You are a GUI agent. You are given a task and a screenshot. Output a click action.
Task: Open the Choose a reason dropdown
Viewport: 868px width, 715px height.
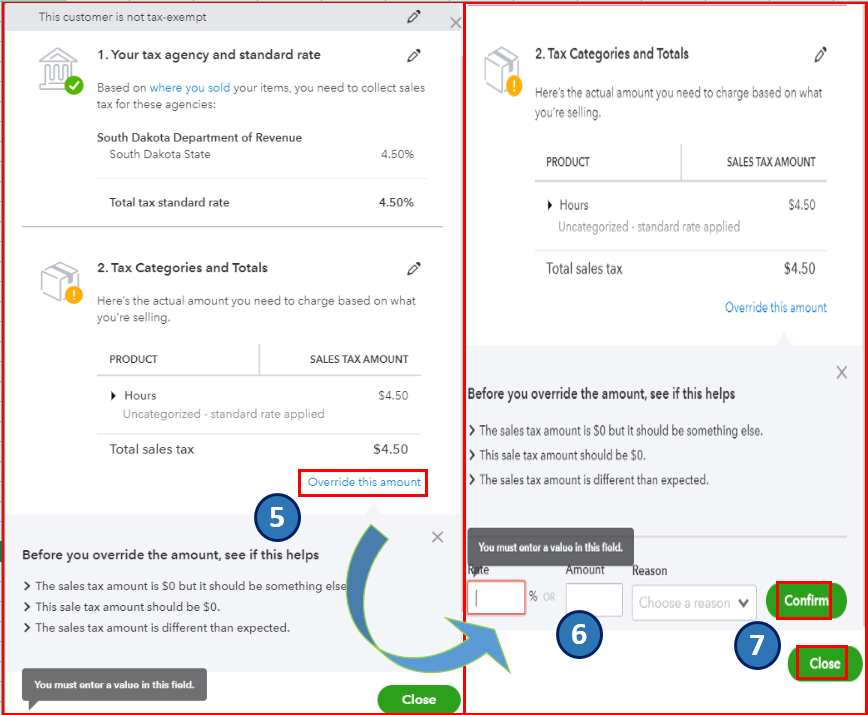tap(694, 602)
